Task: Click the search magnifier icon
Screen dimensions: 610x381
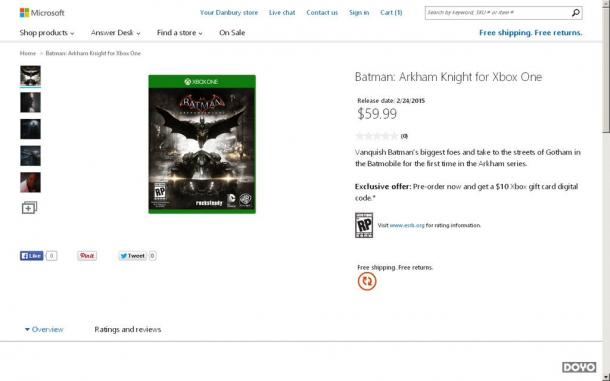Action: tap(575, 13)
